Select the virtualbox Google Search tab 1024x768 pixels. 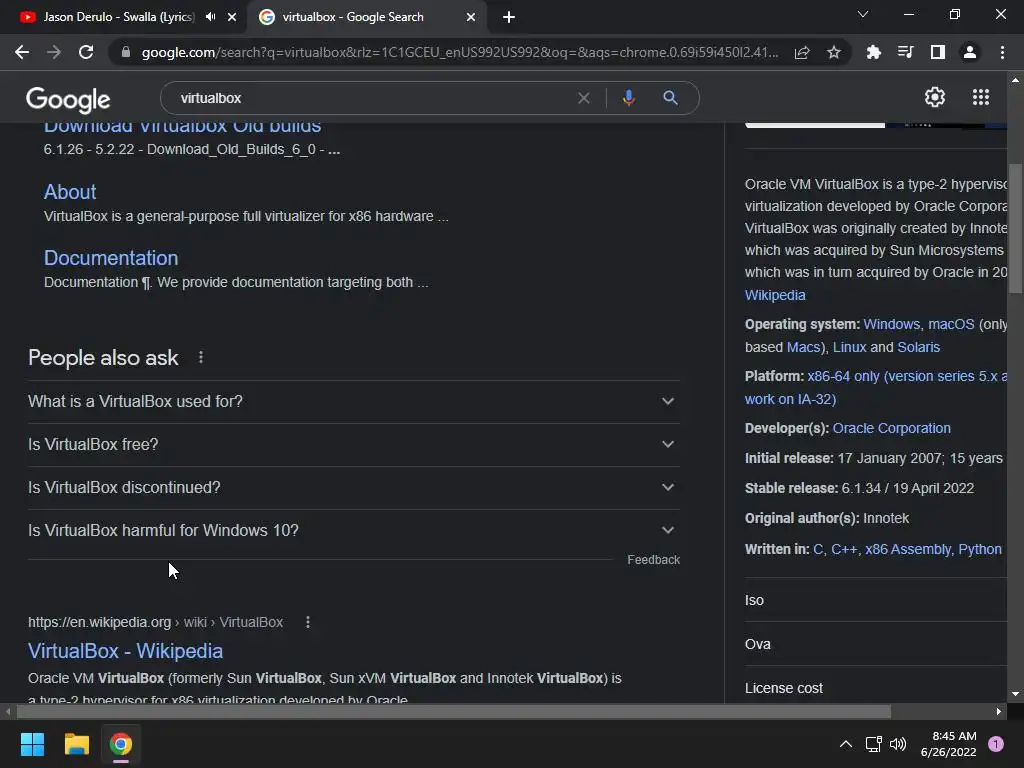(x=367, y=17)
